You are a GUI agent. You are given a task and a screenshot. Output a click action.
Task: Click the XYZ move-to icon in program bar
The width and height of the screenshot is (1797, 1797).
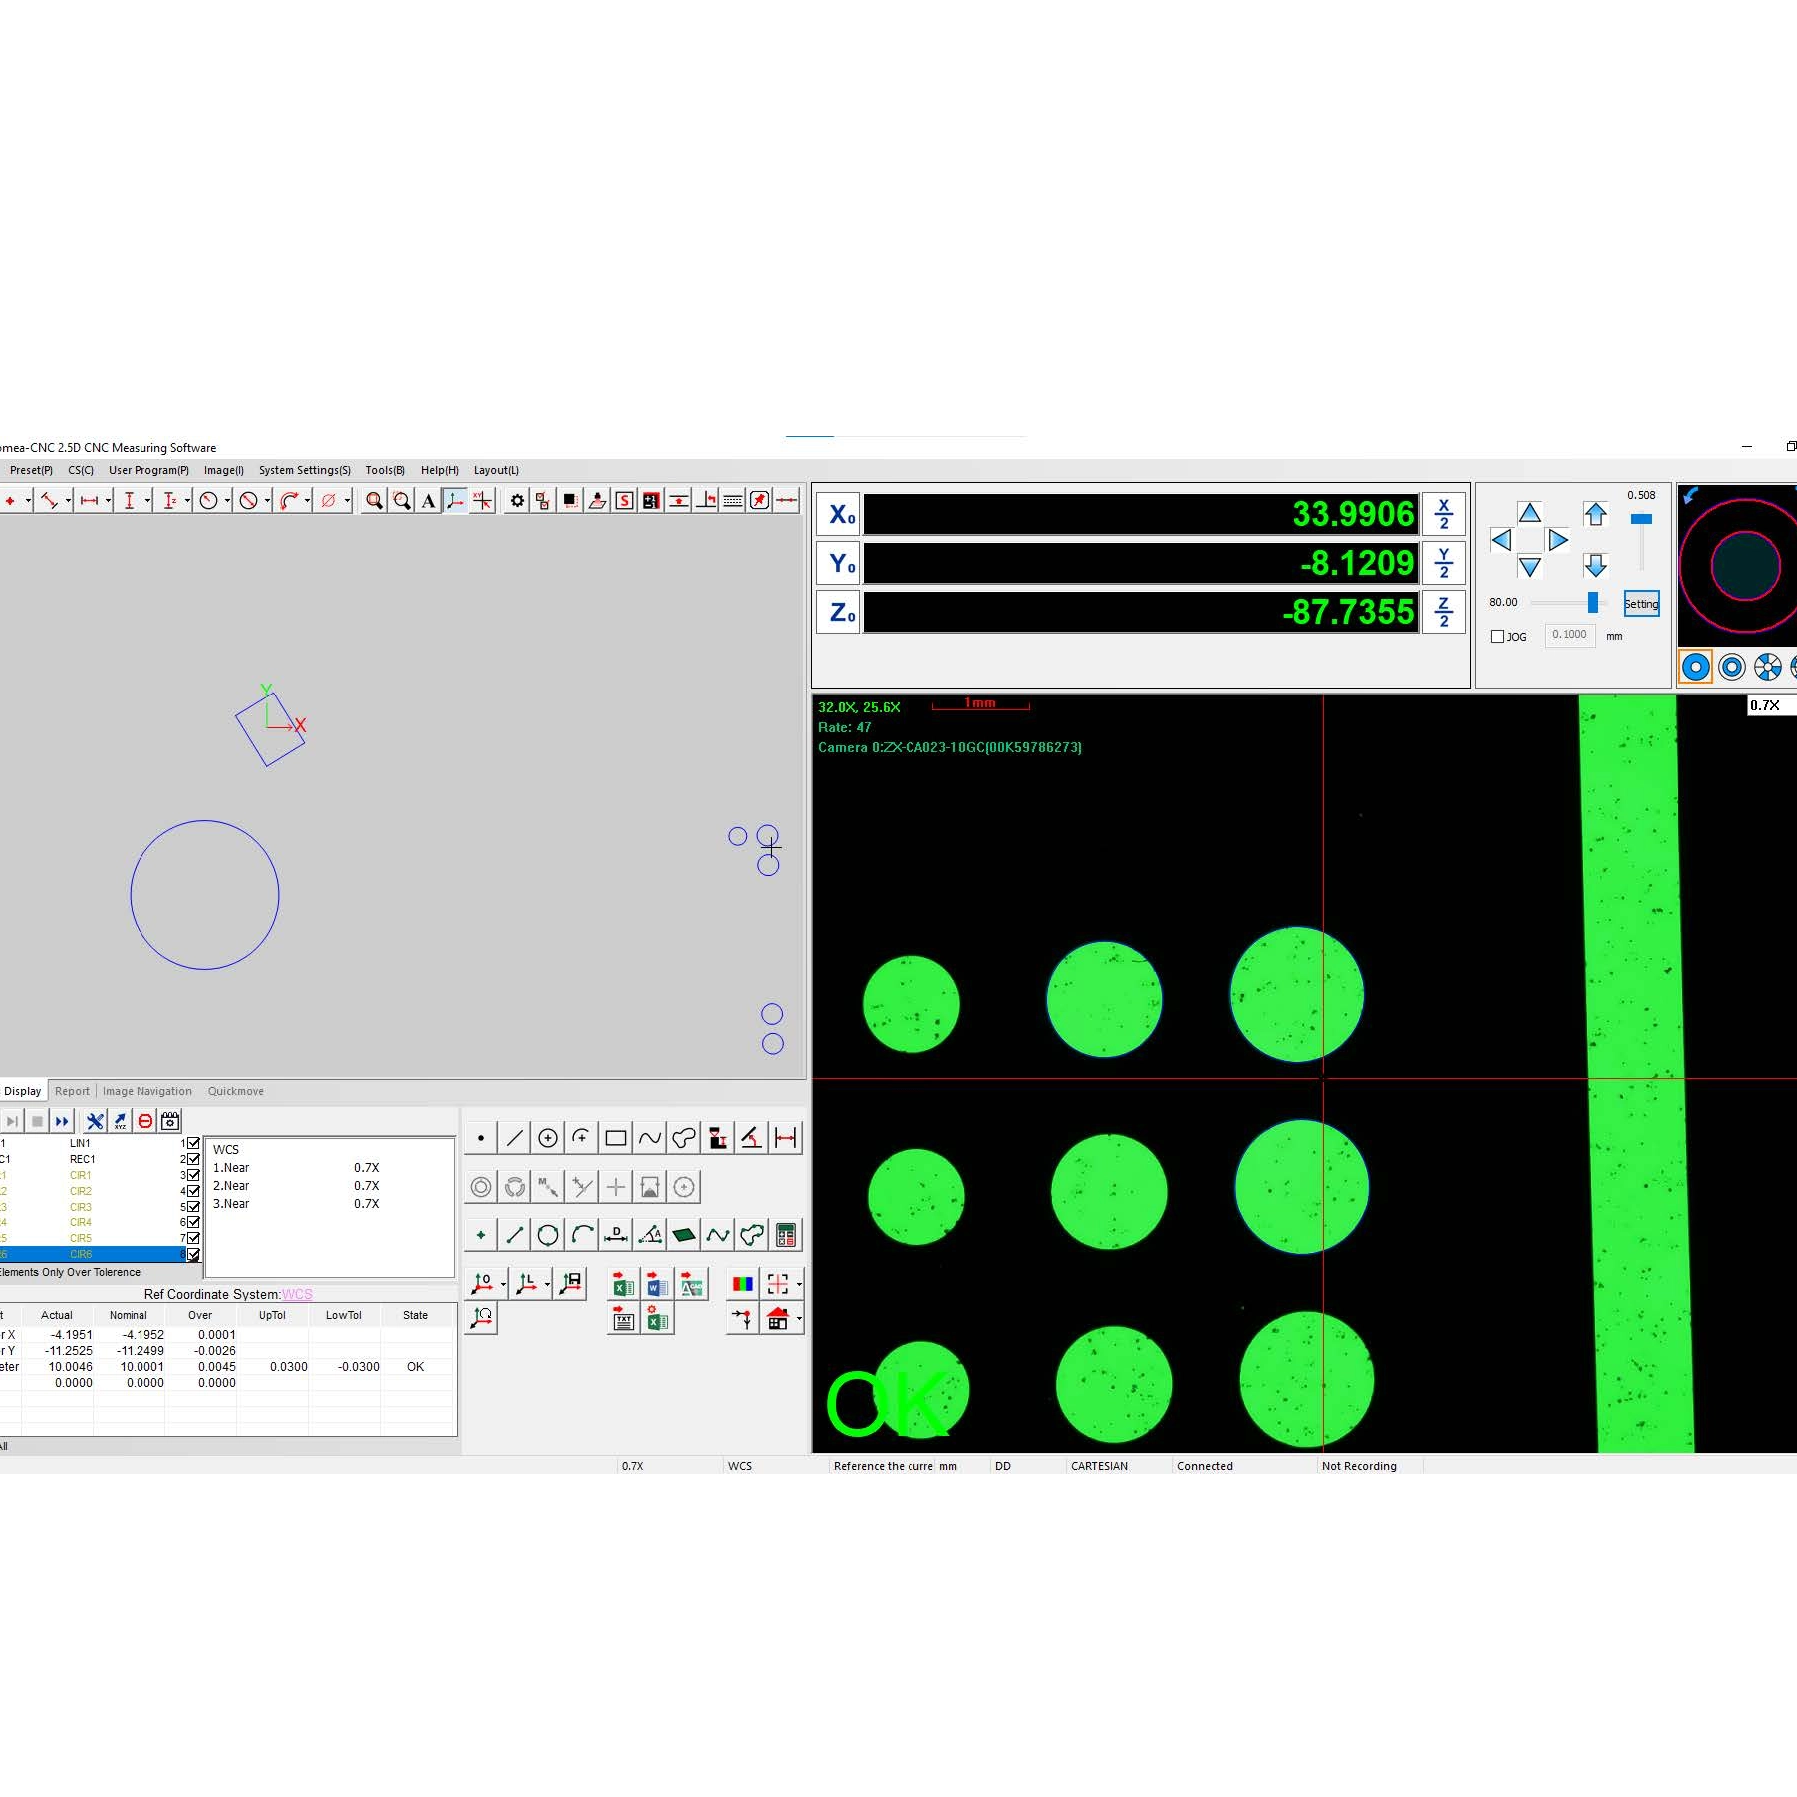[x=120, y=1122]
